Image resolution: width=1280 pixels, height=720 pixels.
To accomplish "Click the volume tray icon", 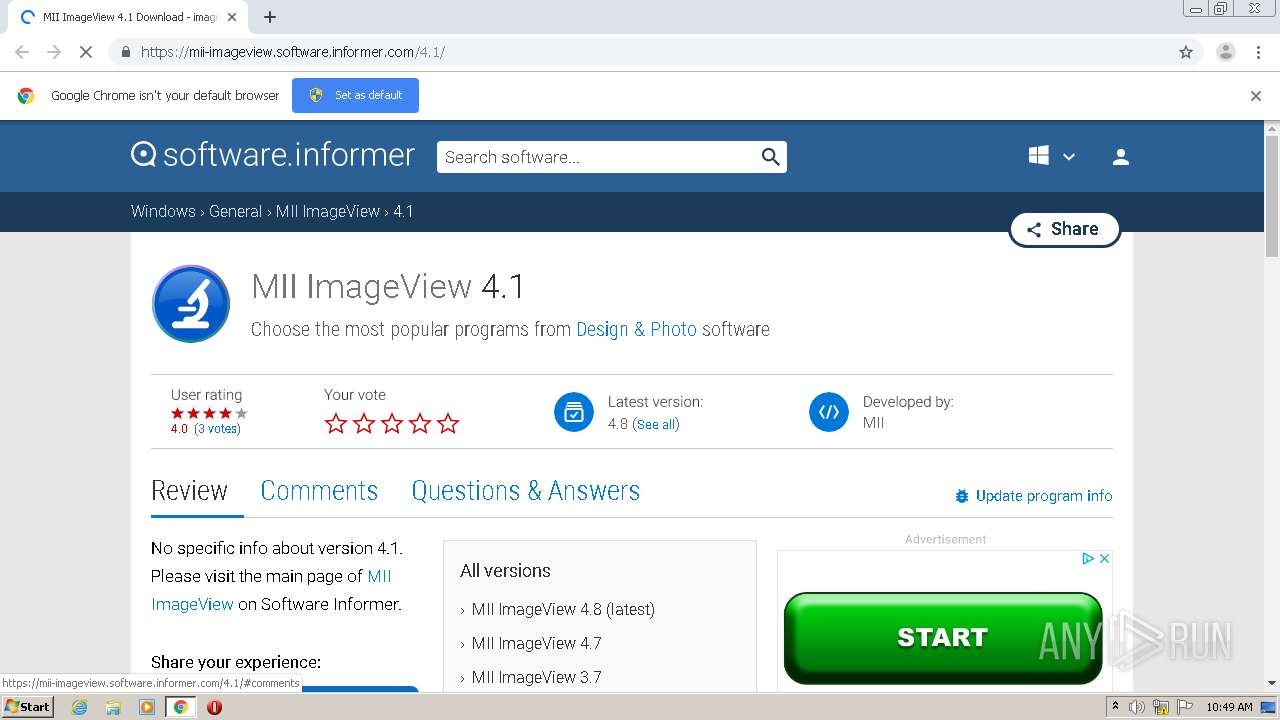I will [1137, 707].
